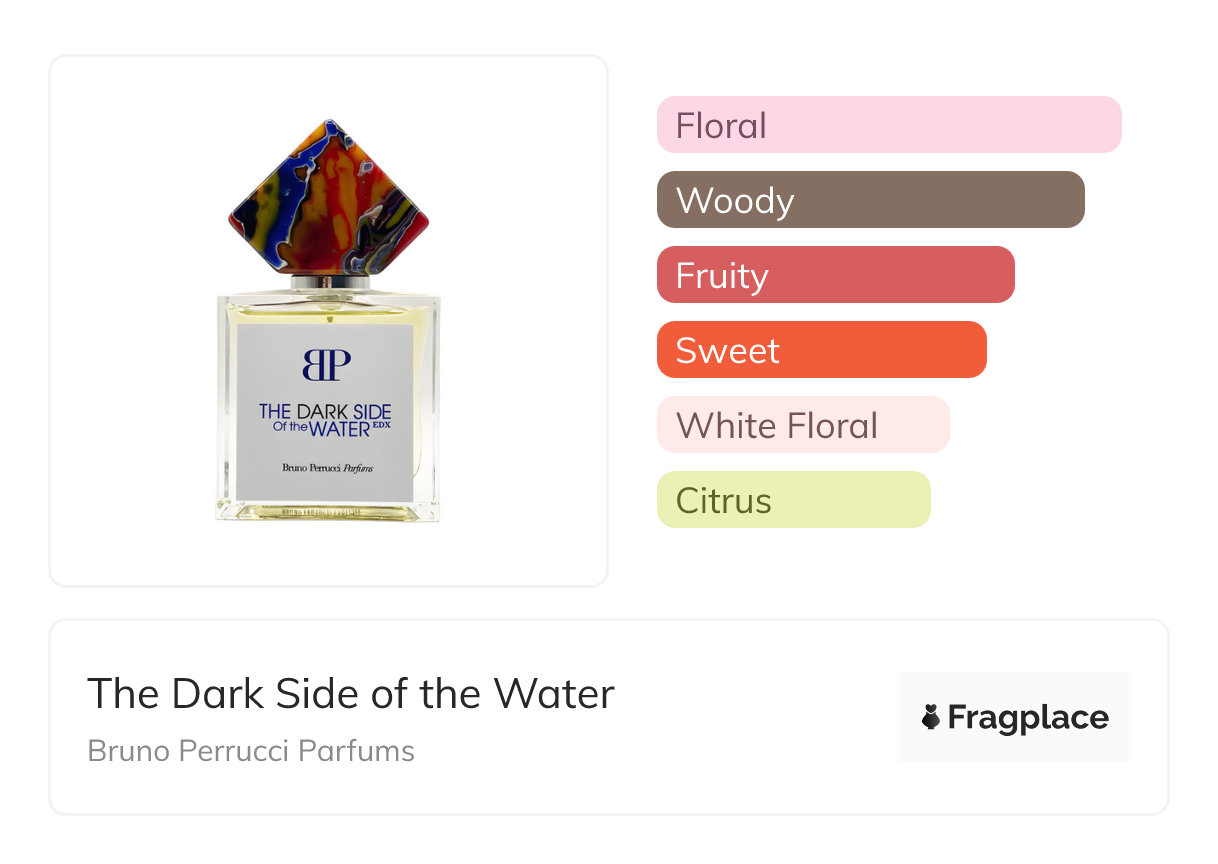
Task: Select the White Floral accord bar
Action: tap(802, 425)
